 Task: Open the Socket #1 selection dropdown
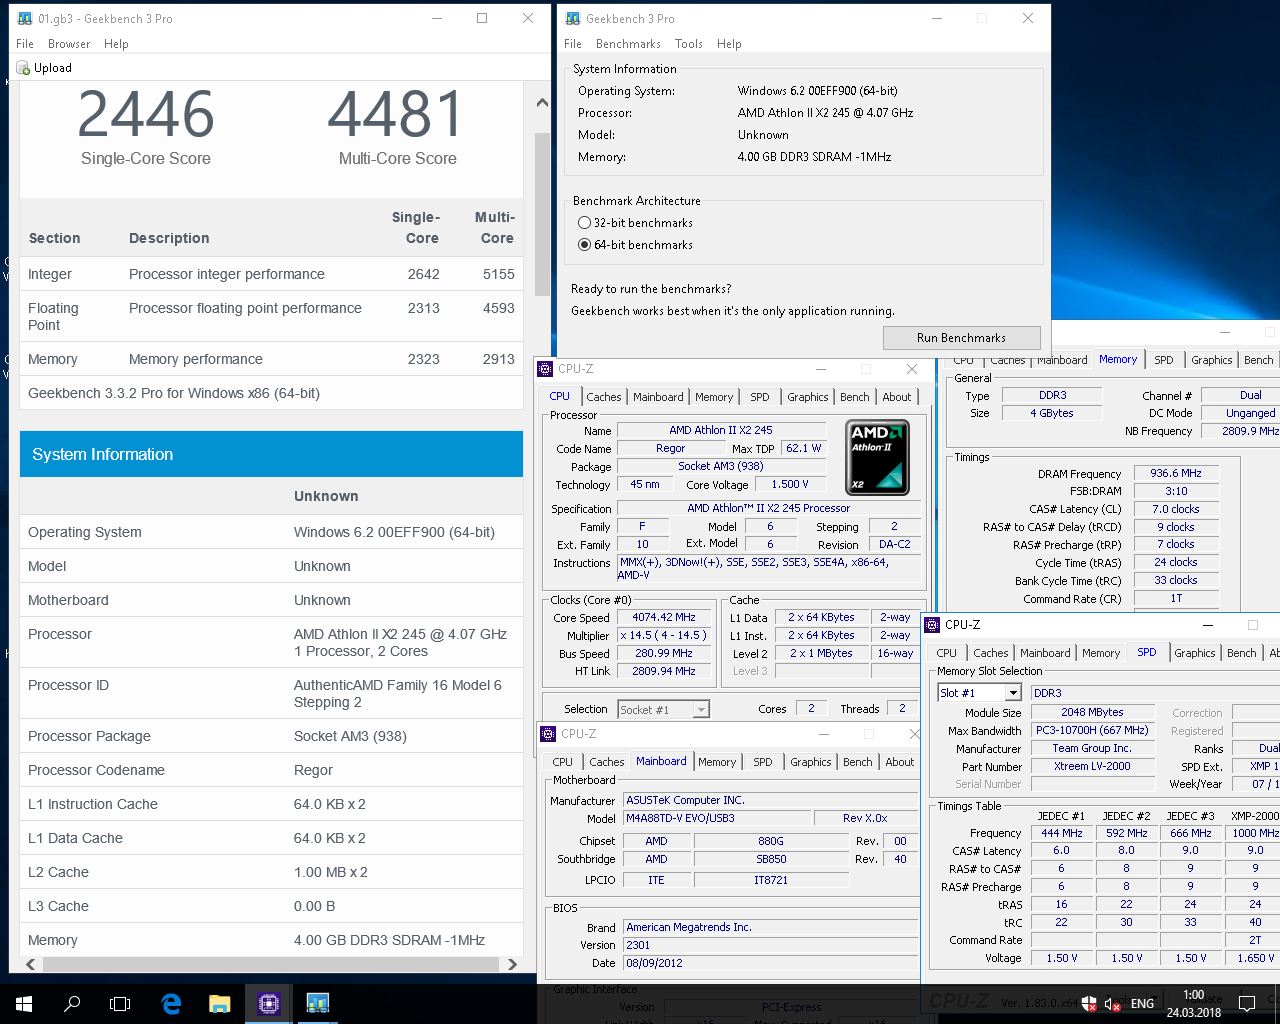click(x=701, y=709)
